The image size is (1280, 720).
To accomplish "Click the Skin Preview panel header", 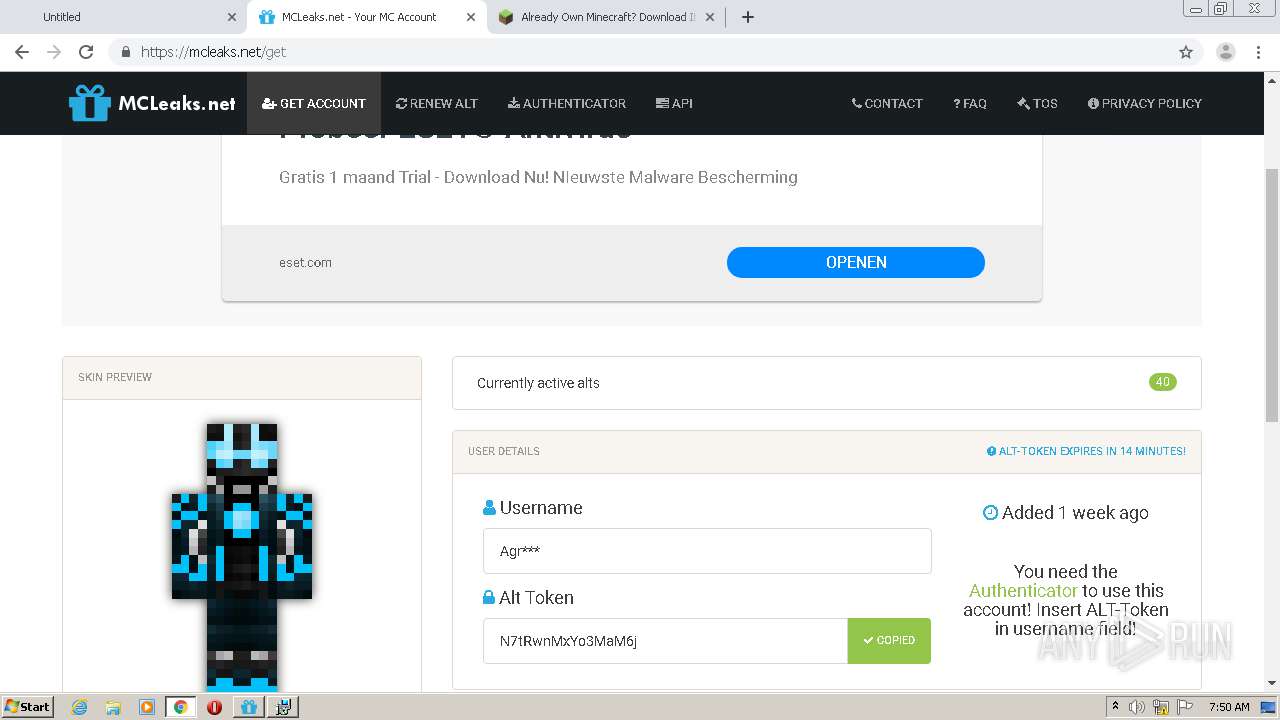I will click(242, 377).
